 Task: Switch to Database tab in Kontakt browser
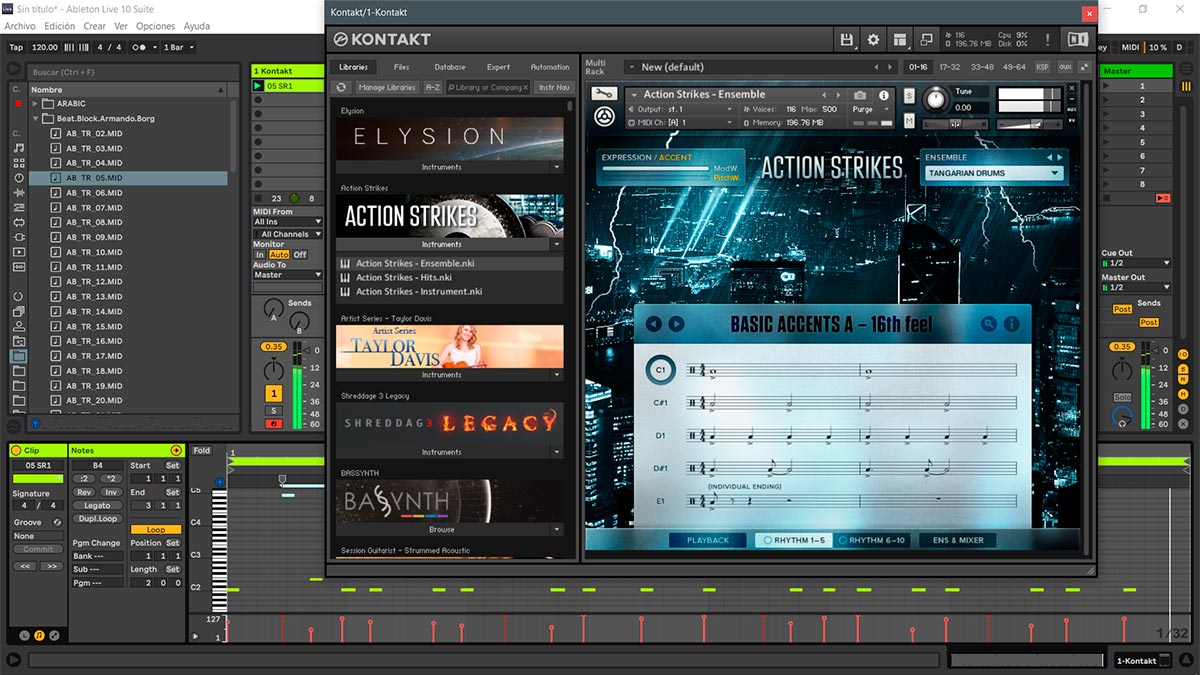pos(450,67)
